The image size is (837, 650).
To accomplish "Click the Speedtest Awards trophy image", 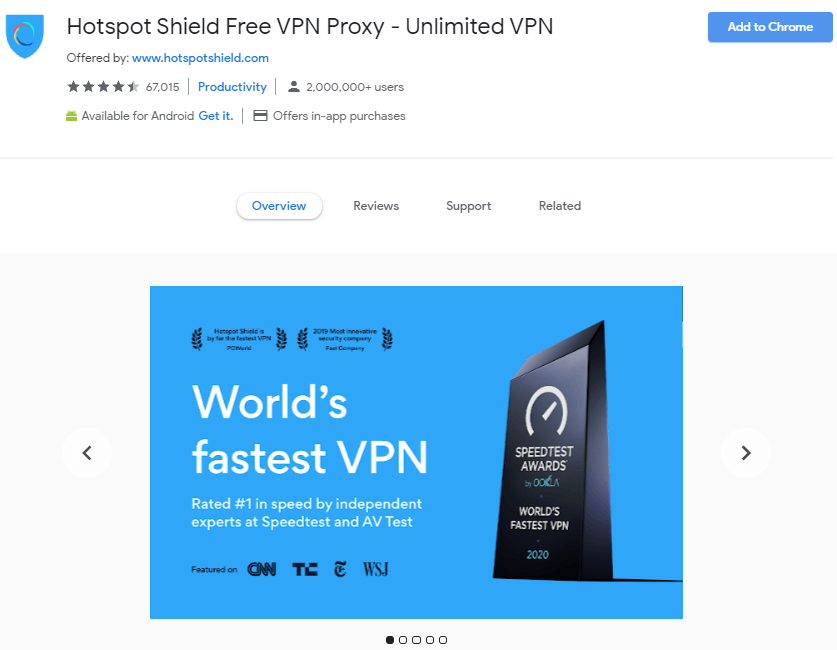I will click(555, 451).
